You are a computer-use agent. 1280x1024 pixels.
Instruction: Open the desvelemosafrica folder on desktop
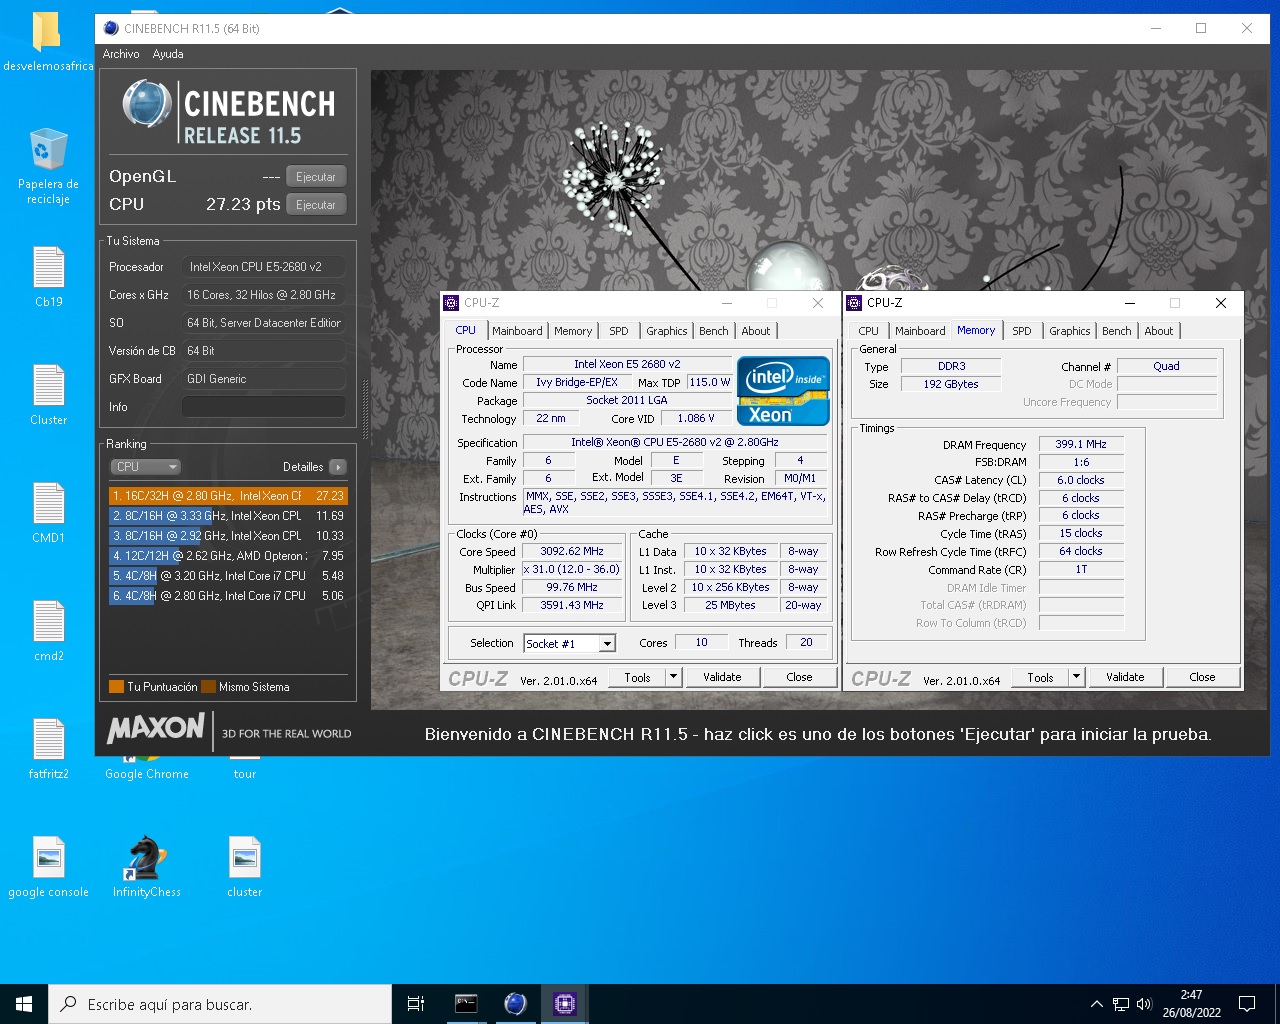[48, 42]
